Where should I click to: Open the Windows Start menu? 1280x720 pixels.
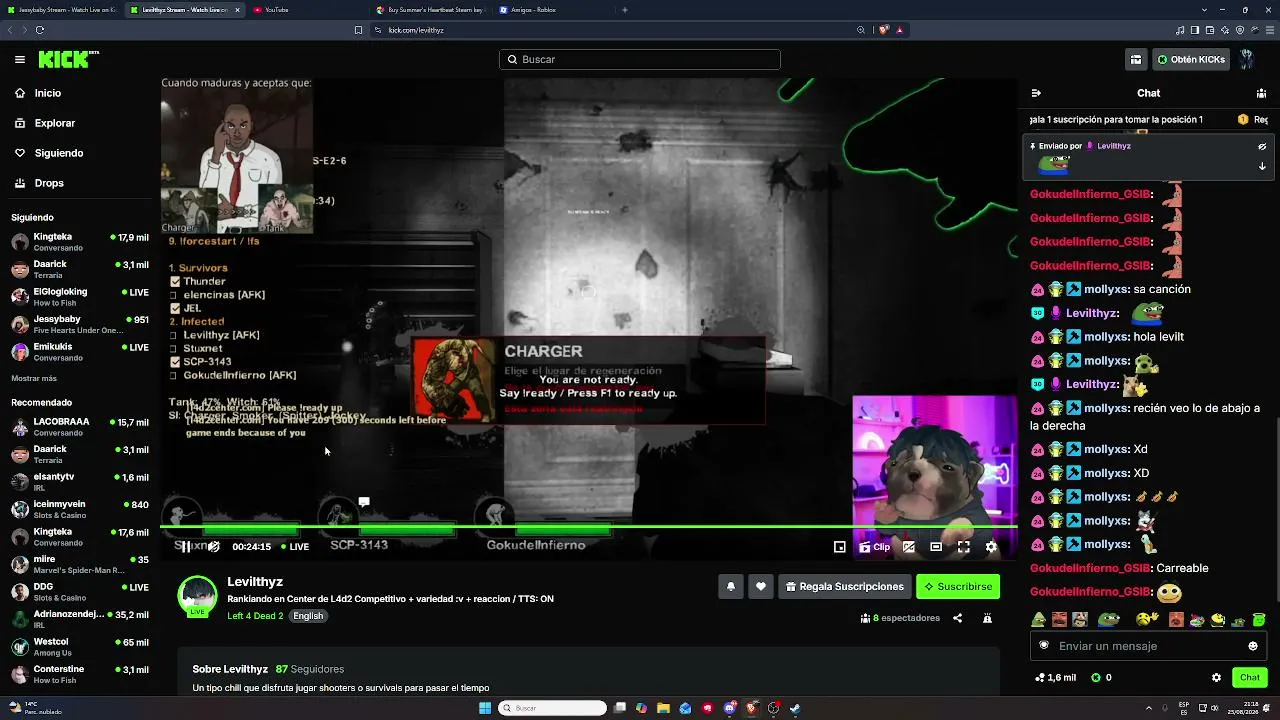click(x=485, y=708)
